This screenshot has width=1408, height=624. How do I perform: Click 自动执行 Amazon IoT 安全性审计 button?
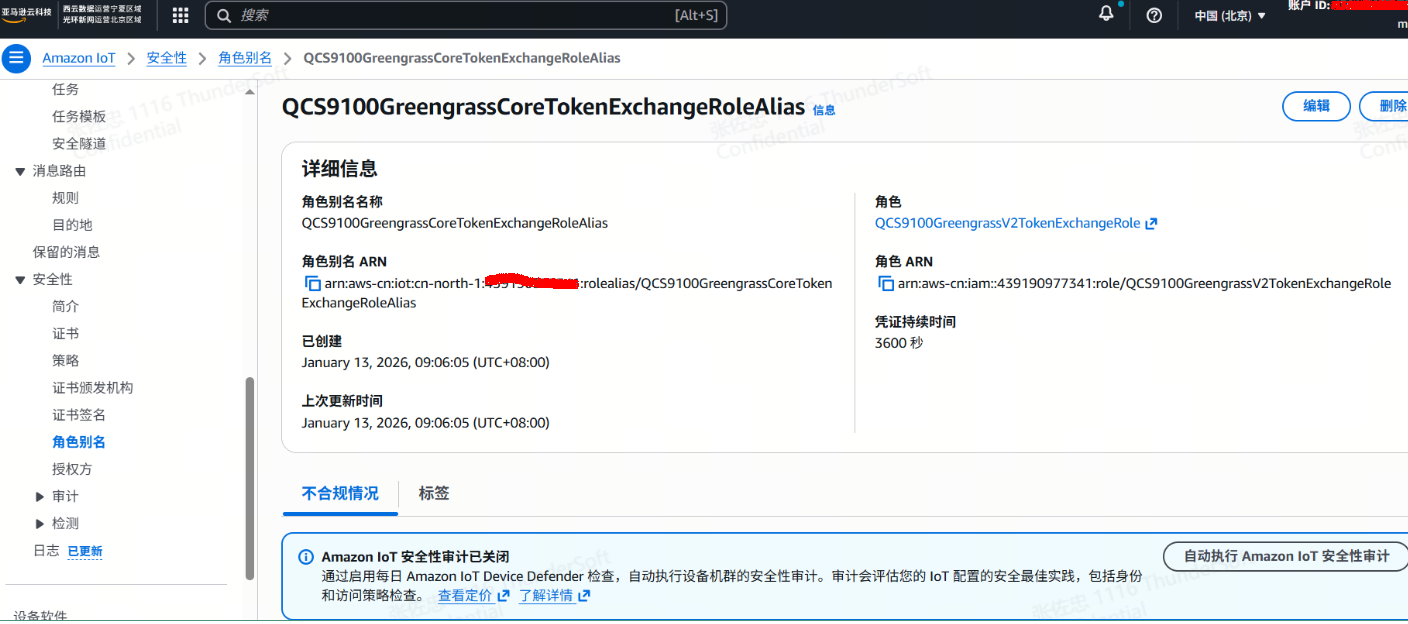coord(1286,556)
